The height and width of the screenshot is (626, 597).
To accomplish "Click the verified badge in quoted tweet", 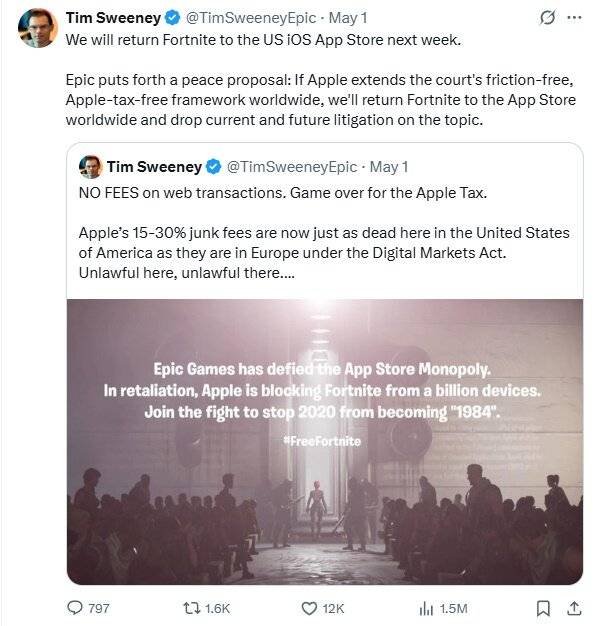I will 214,167.
